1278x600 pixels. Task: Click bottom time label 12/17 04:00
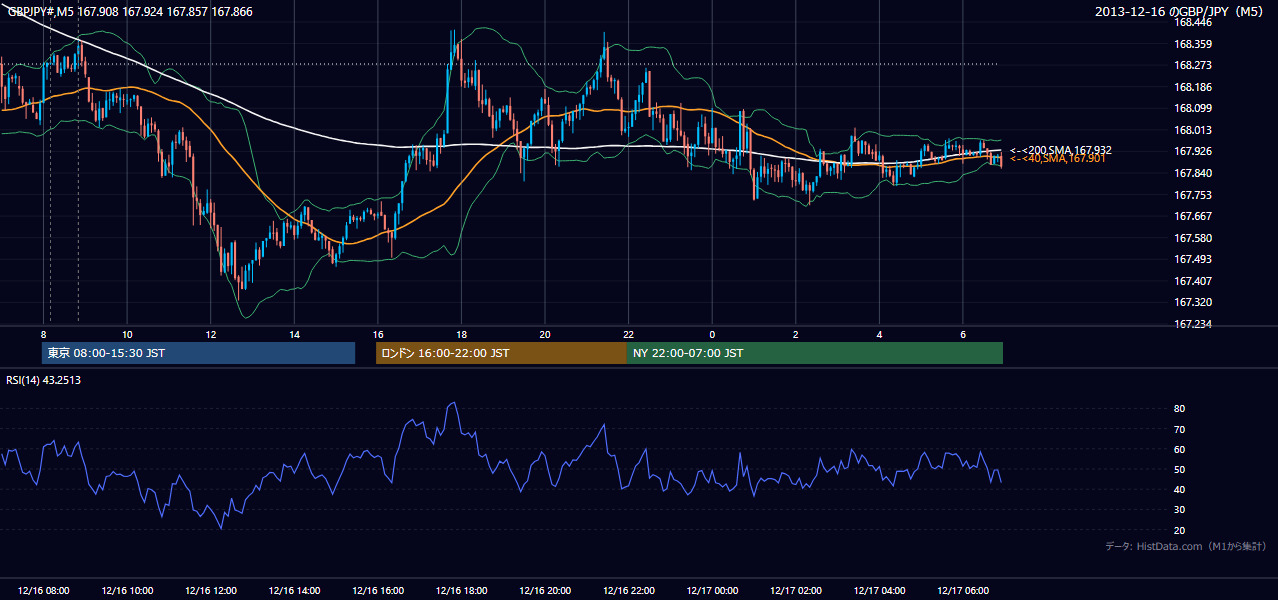click(x=879, y=591)
